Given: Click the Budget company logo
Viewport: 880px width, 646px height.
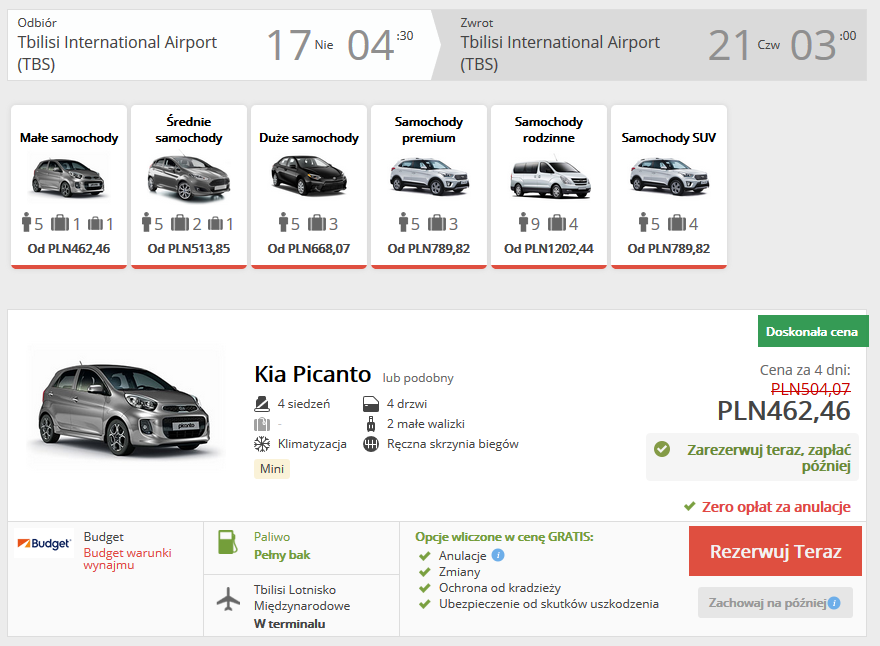Looking at the screenshot, I should 44,543.
